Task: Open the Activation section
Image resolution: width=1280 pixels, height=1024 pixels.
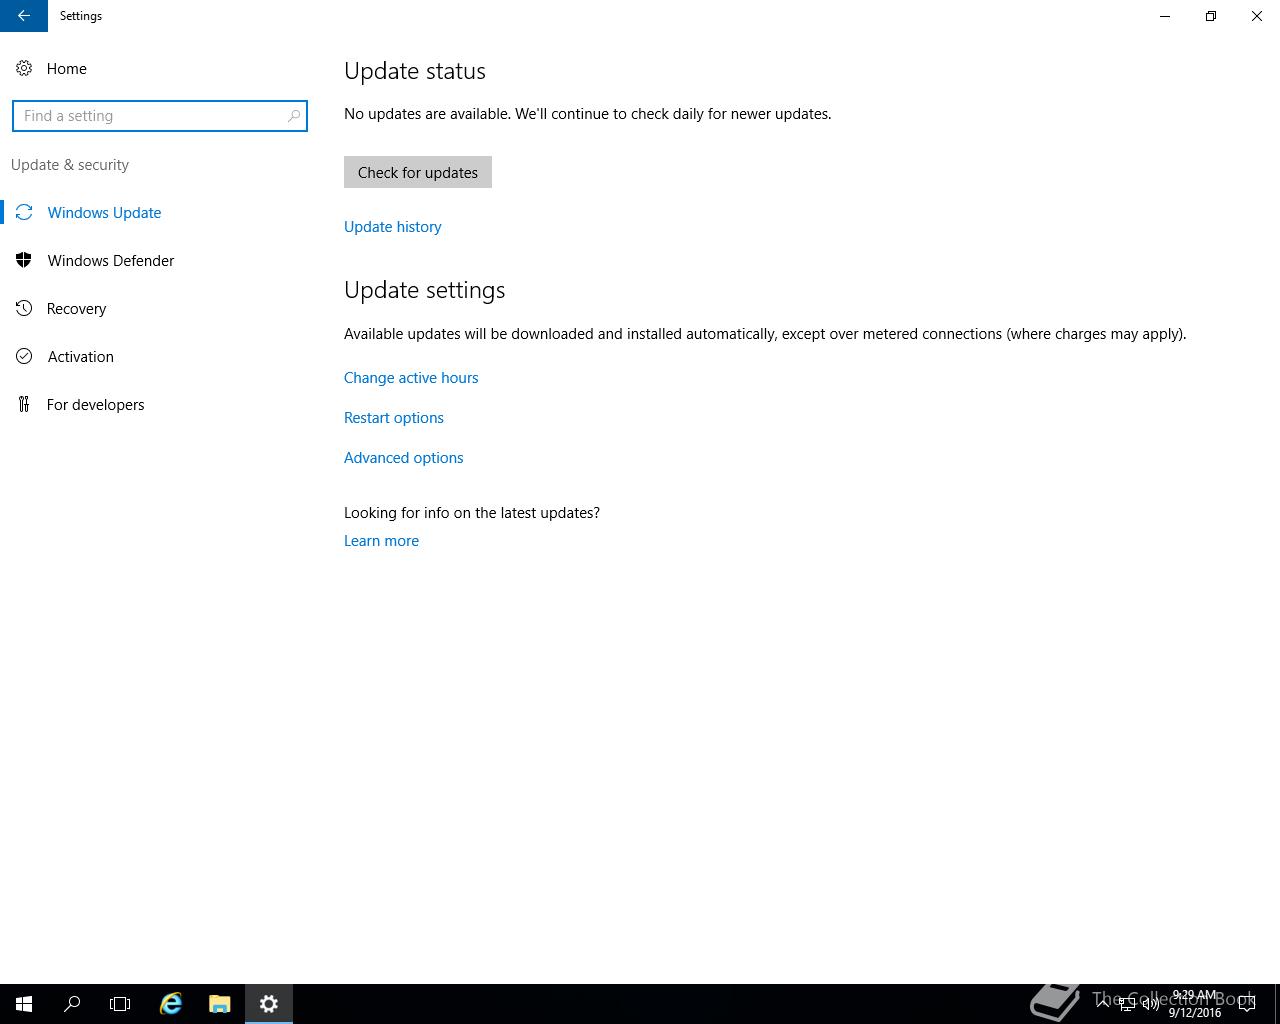Action: click(80, 356)
